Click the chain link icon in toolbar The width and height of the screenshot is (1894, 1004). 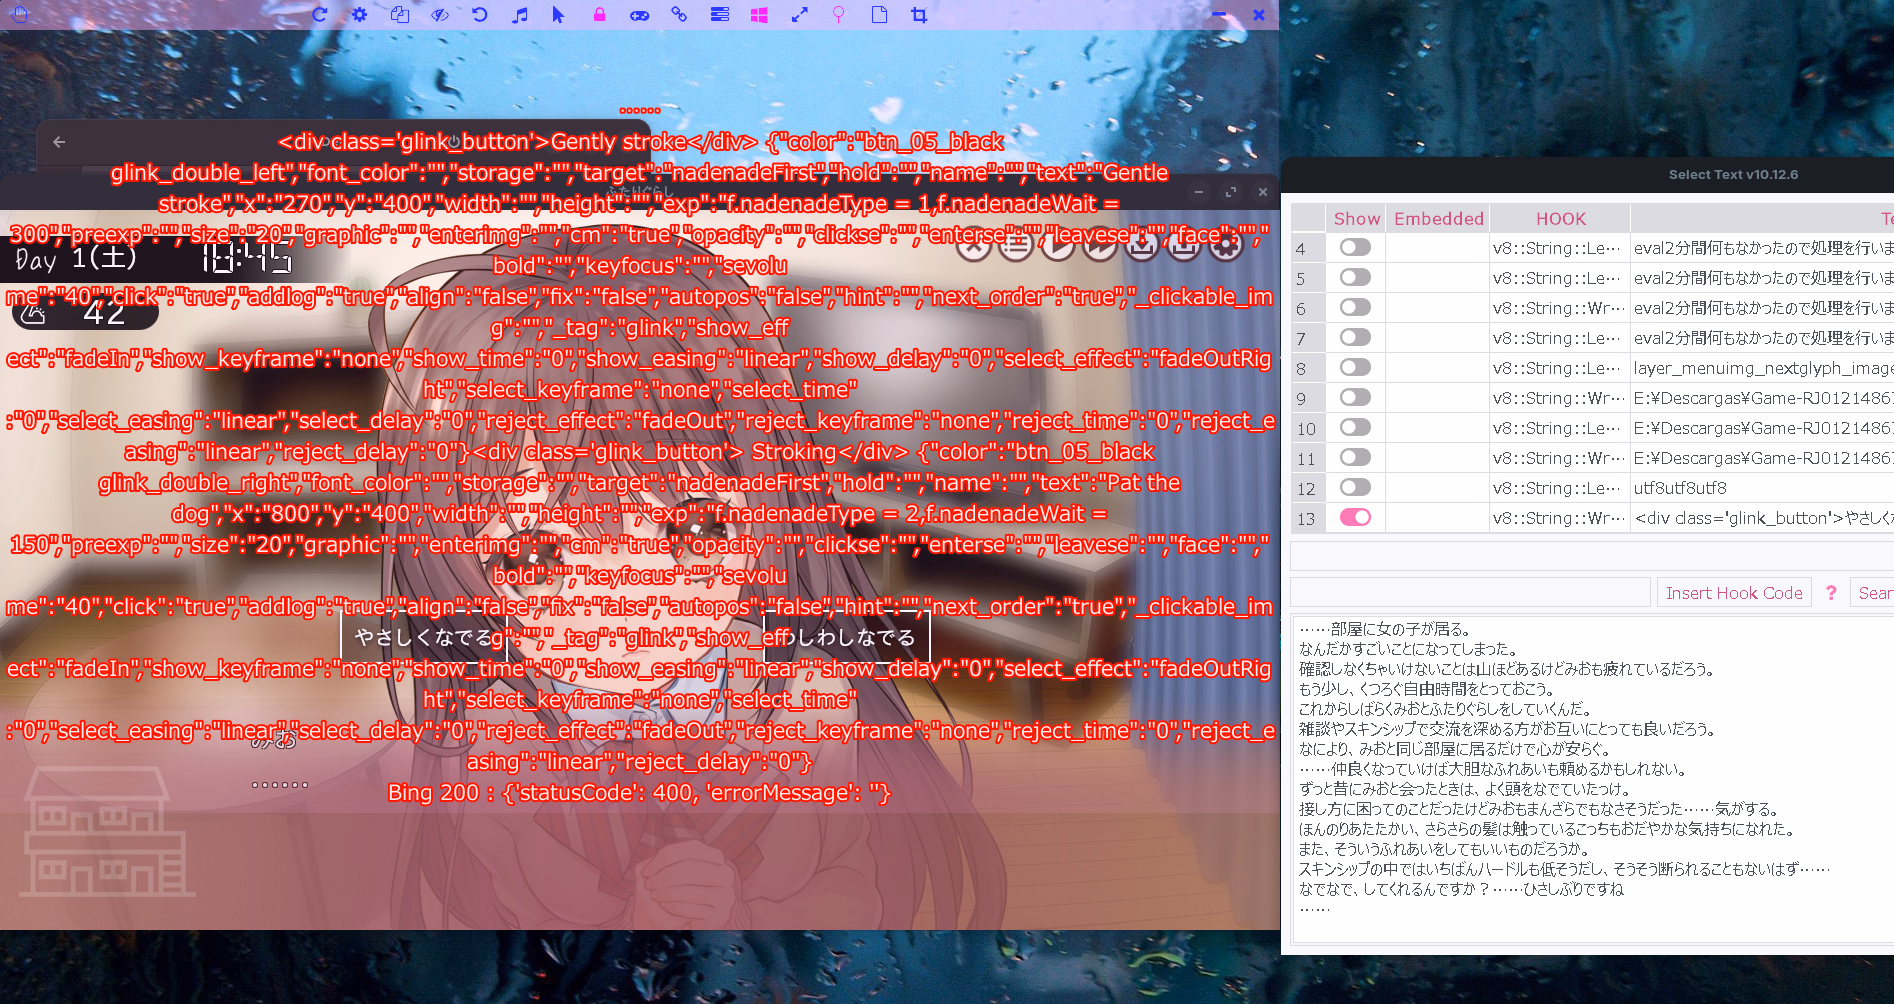click(679, 14)
